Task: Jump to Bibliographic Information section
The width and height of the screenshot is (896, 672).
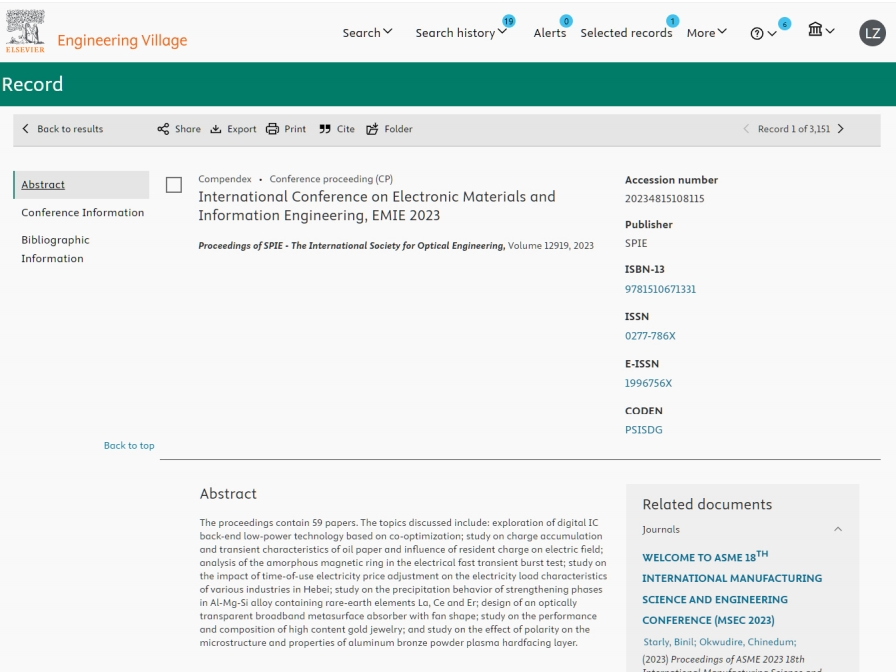Action: pyautogui.click(x=56, y=249)
